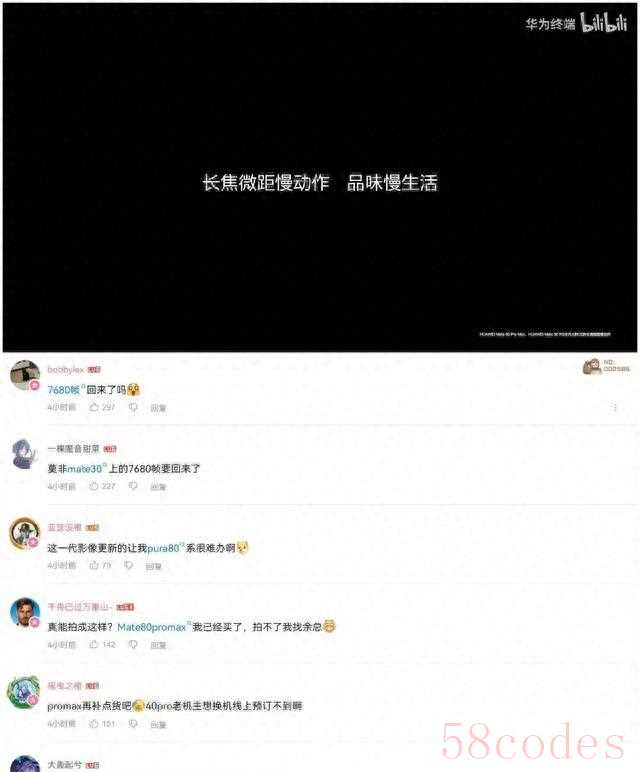Screen dimensions: 640x772
Task: Reply to the mate30 comment
Action: [158, 486]
